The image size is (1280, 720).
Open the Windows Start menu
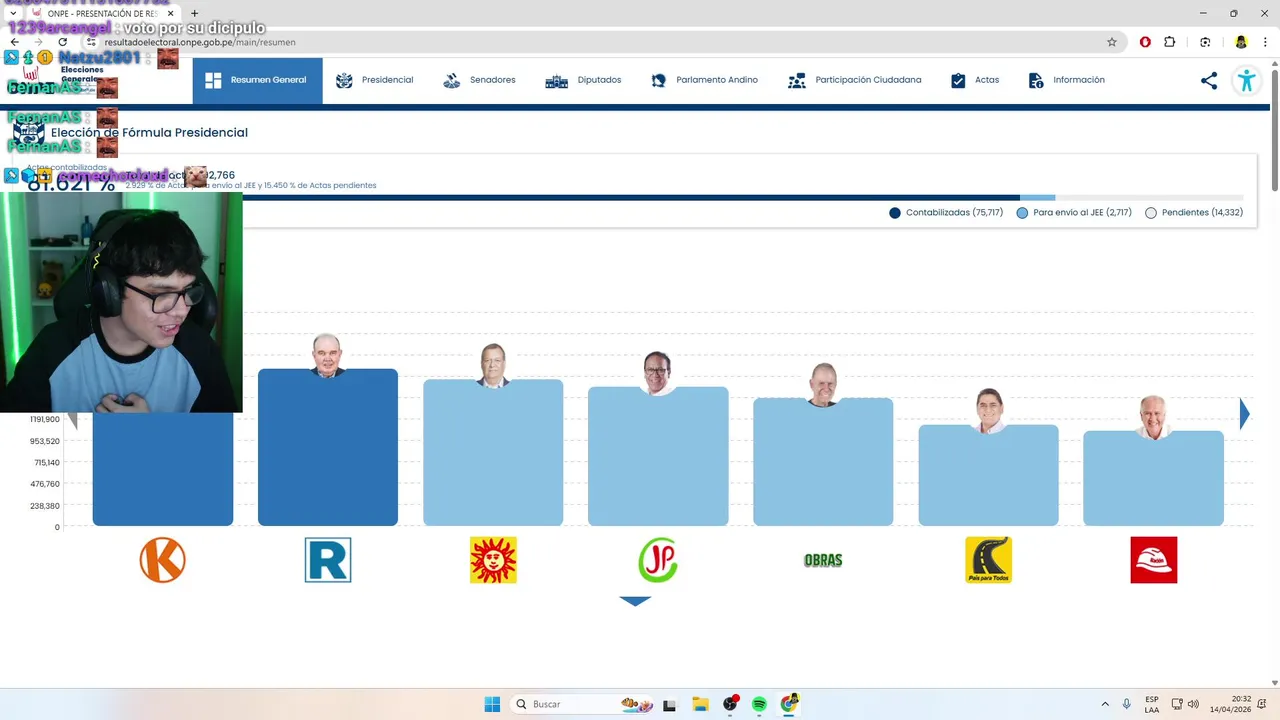[492, 704]
